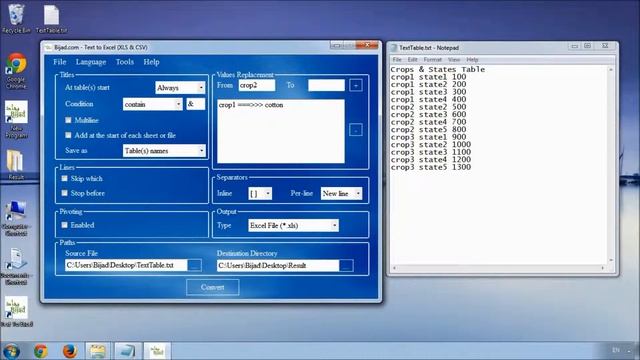
Task: Click minus button to remove replacement entry
Action: 356,130
